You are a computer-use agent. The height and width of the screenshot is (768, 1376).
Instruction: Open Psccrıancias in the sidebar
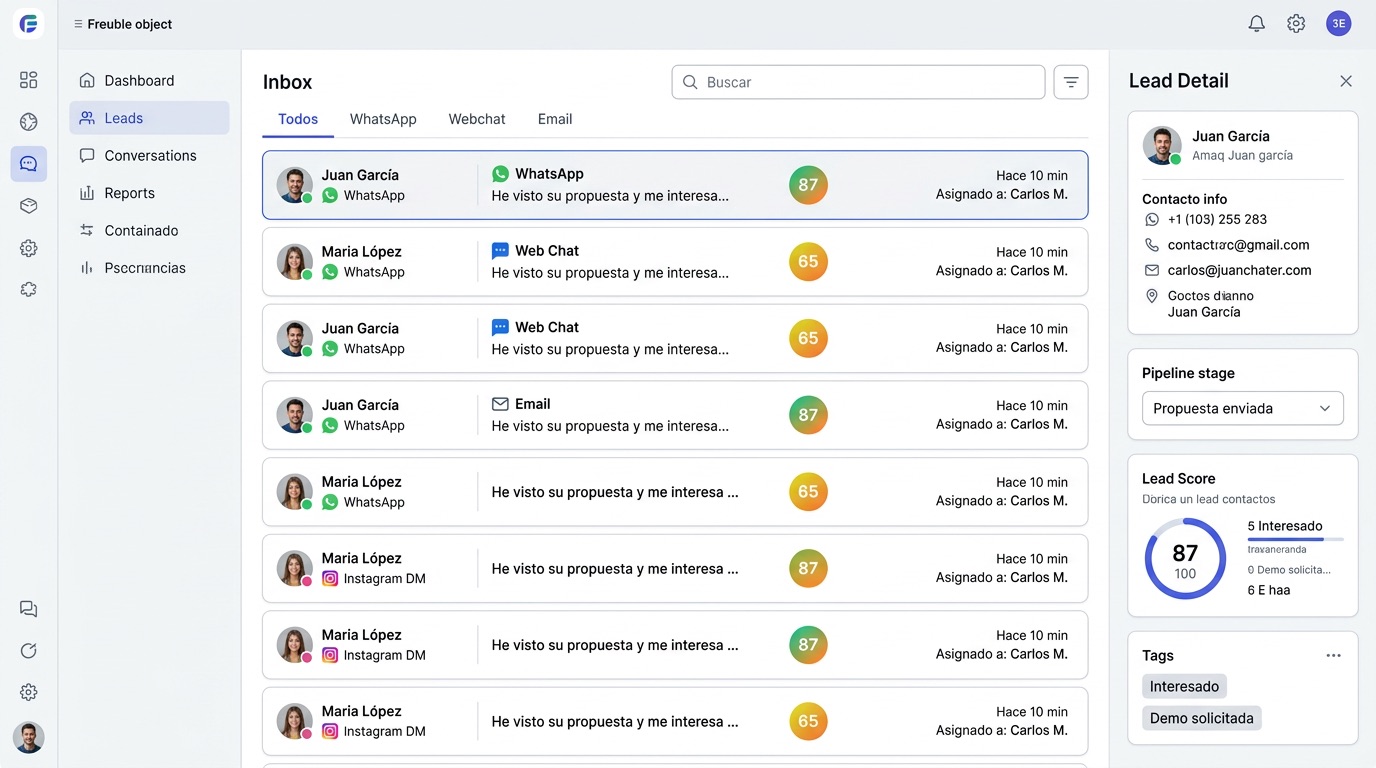pyautogui.click(x=149, y=268)
